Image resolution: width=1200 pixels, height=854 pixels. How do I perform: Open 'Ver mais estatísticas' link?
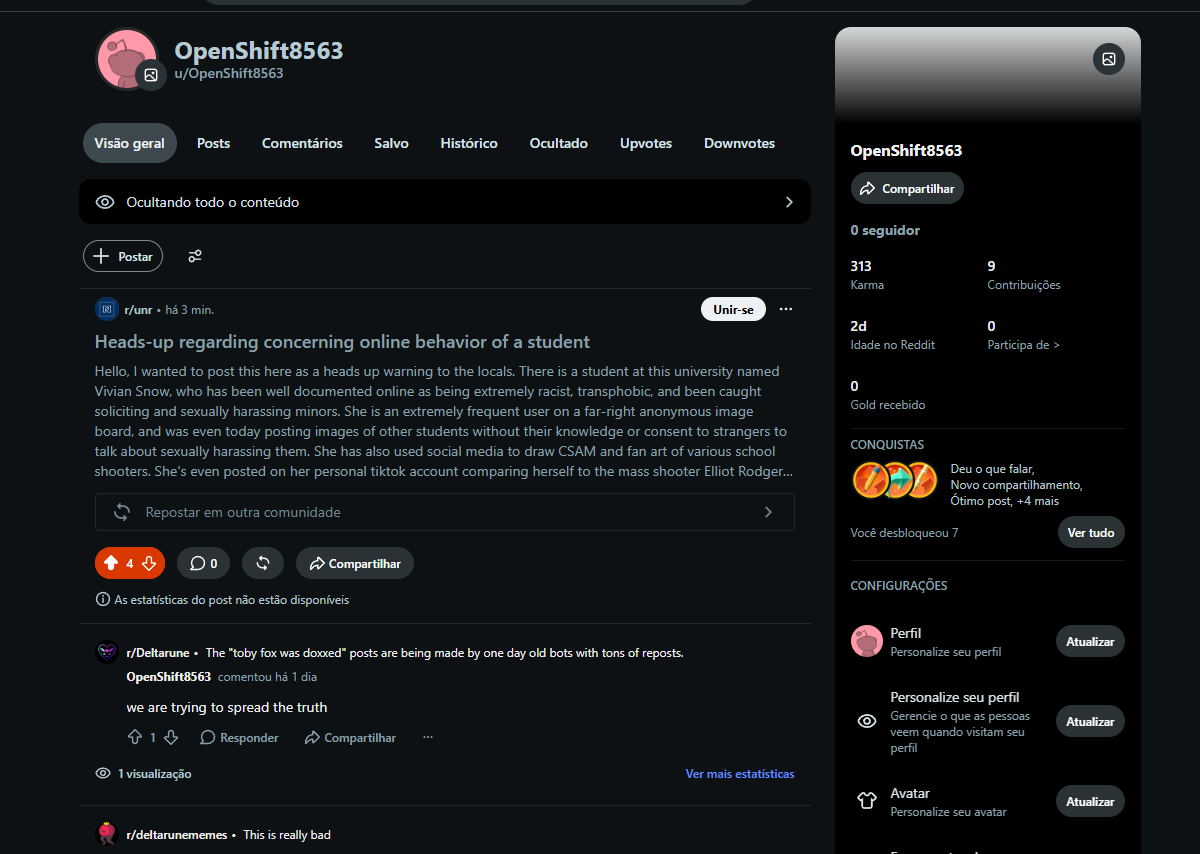740,773
